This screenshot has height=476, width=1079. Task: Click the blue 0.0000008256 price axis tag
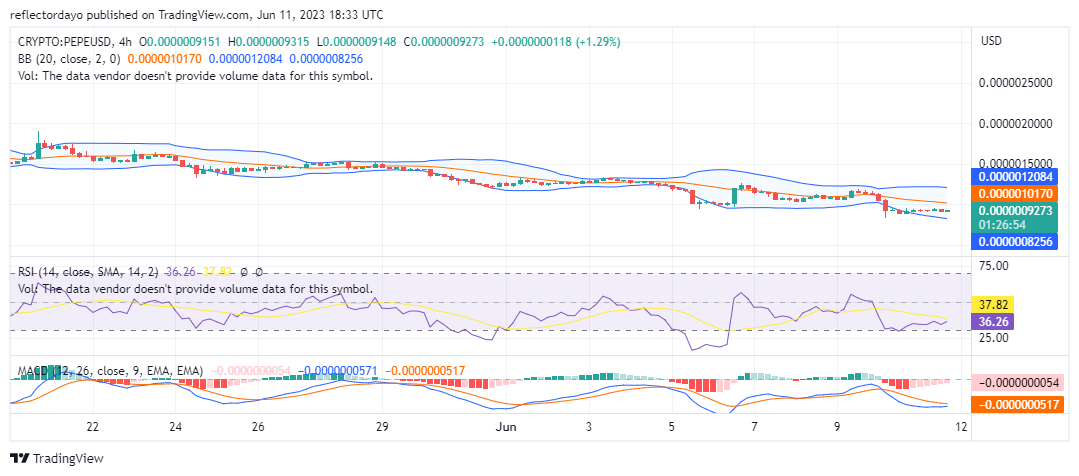click(x=1014, y=241)
